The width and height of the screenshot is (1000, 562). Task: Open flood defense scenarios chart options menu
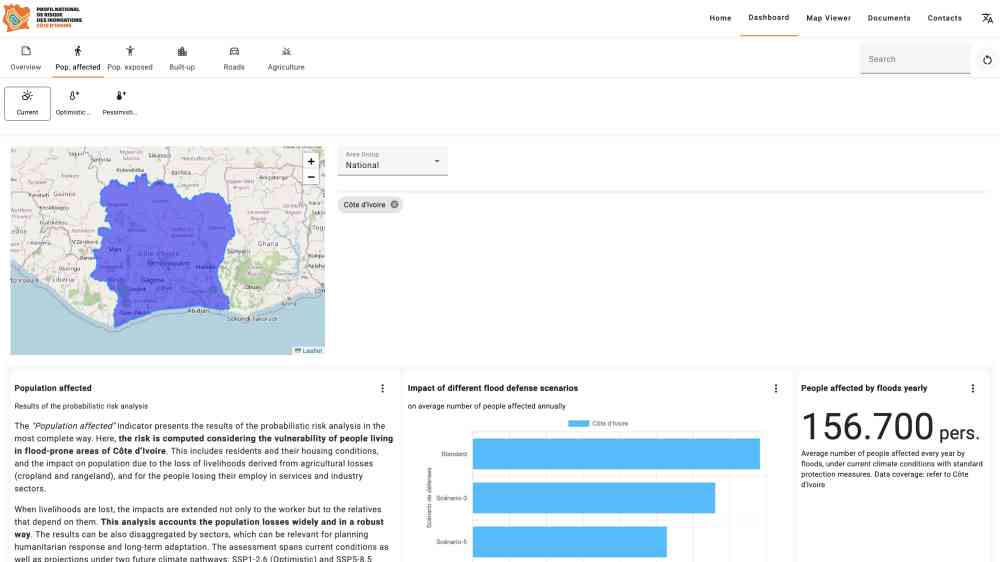(x=776, y=388)
